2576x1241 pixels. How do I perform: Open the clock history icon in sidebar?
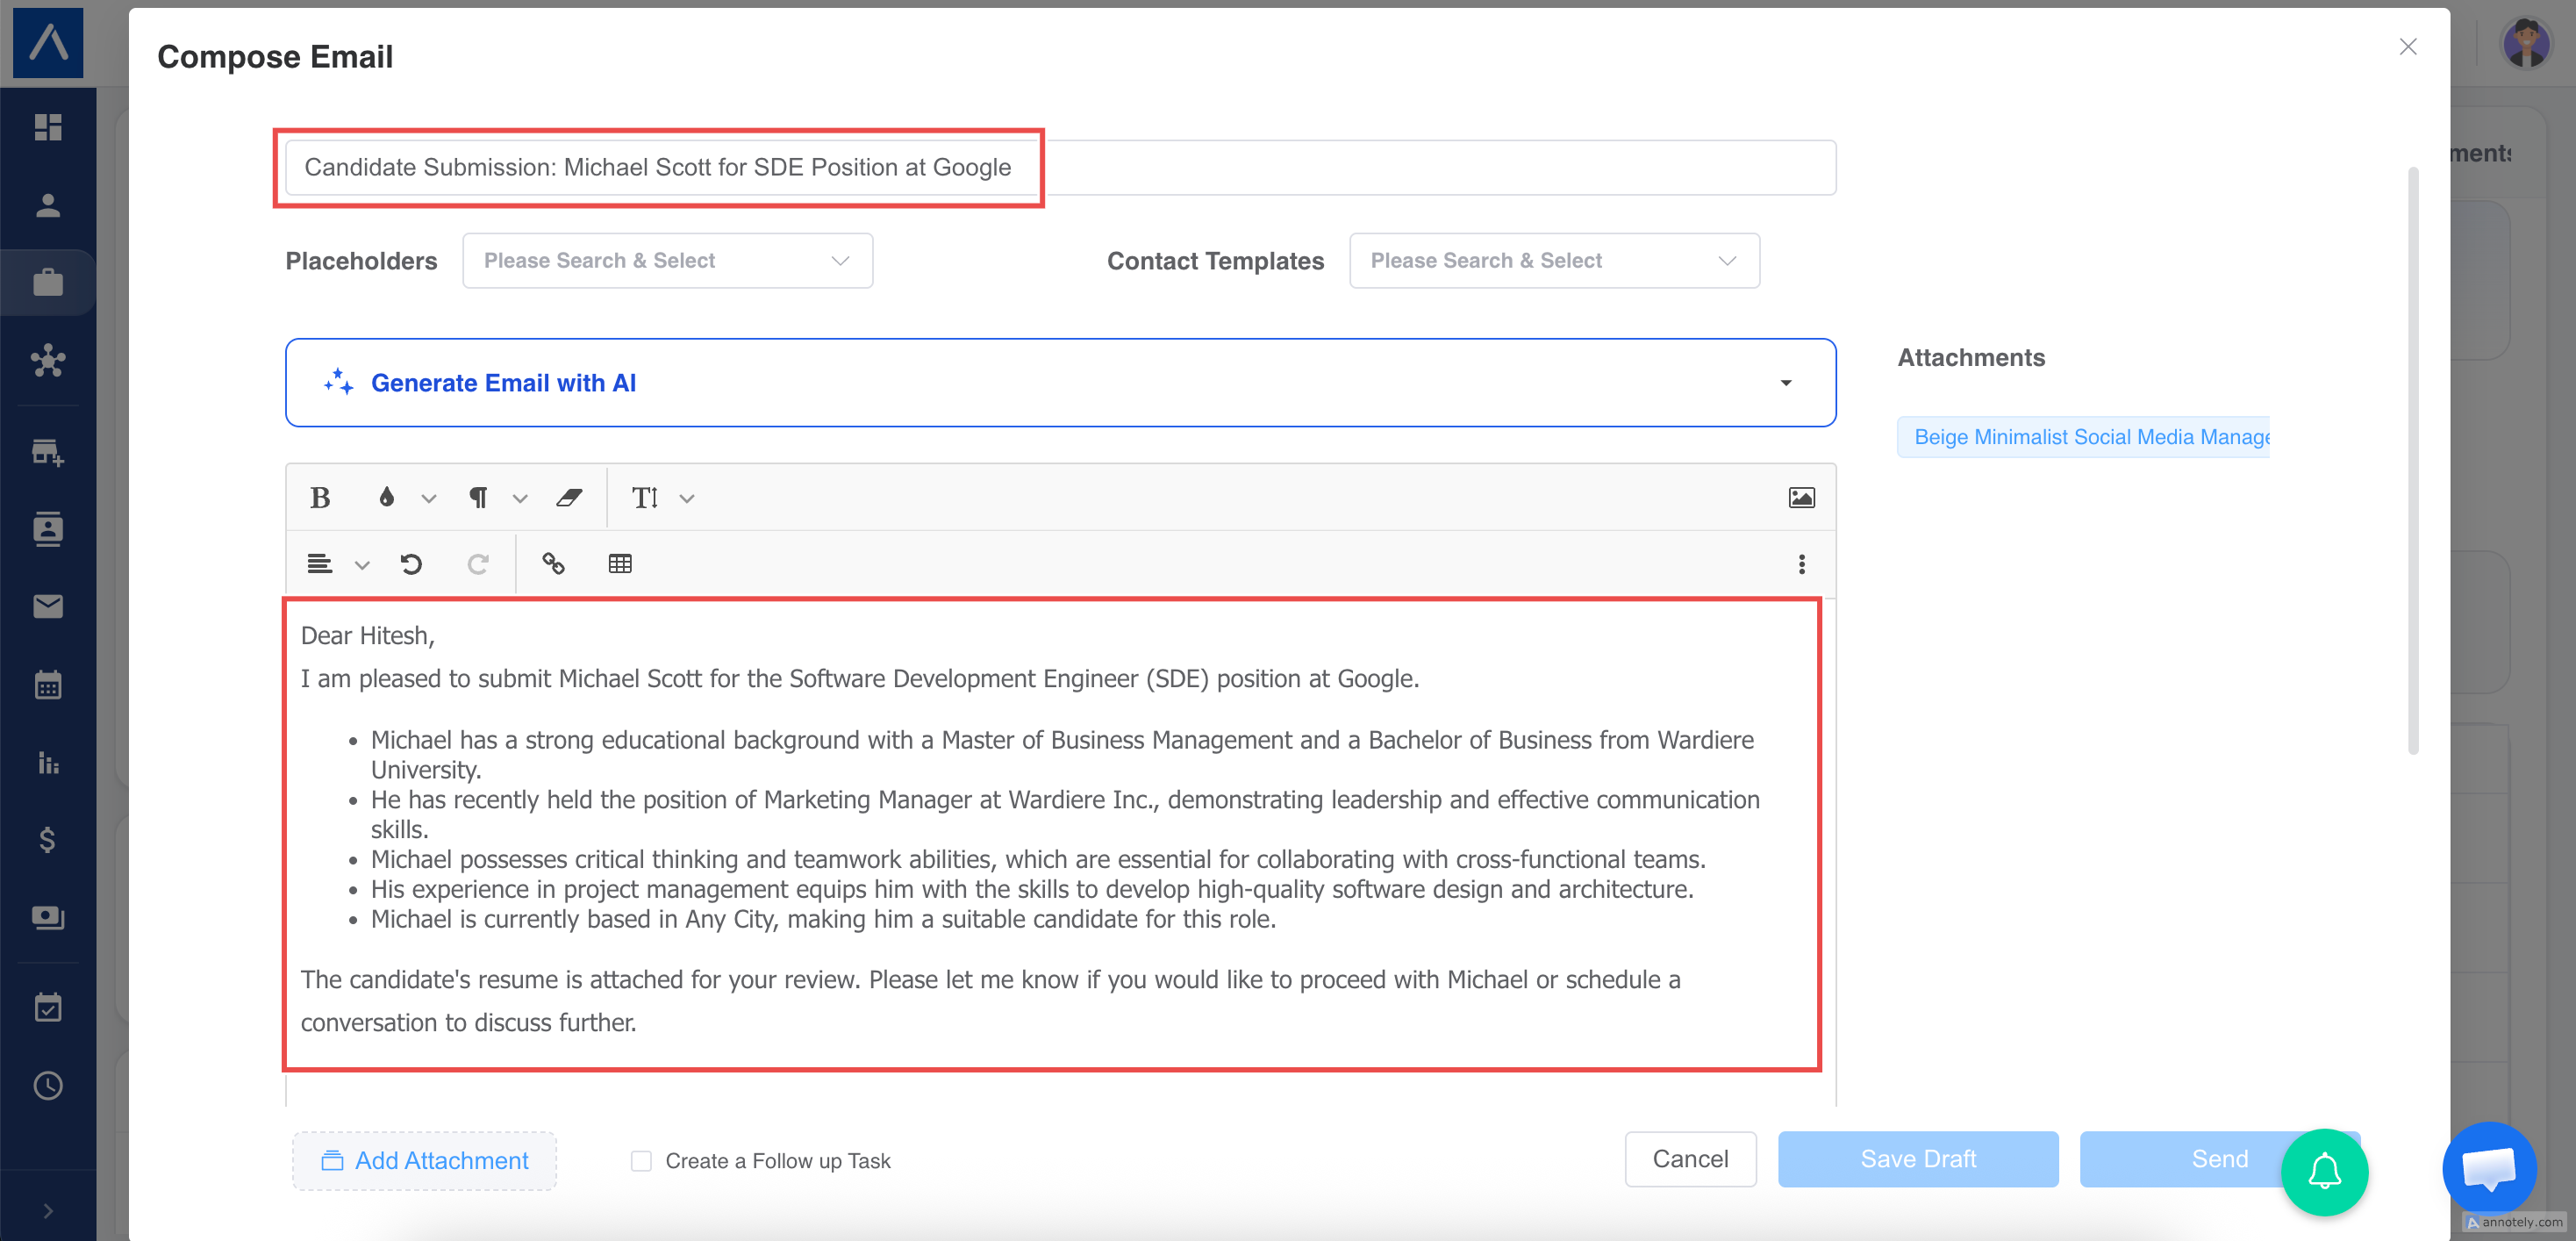48,1085
